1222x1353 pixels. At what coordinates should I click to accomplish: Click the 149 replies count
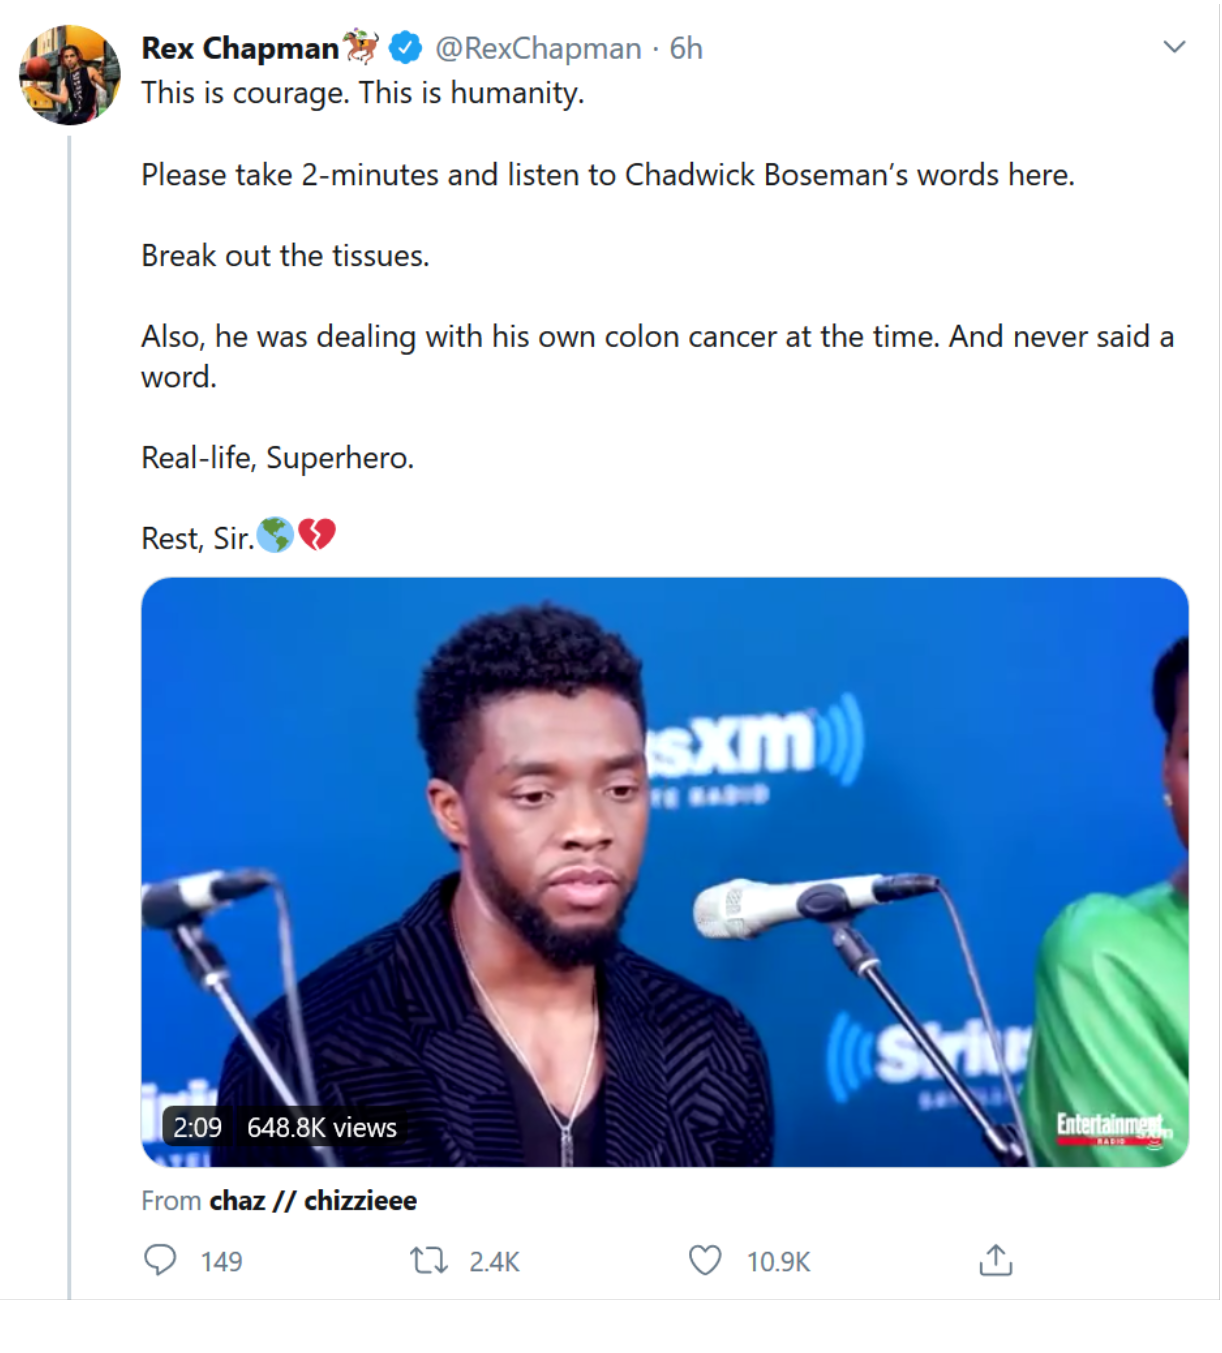(x=221, y=1262)
